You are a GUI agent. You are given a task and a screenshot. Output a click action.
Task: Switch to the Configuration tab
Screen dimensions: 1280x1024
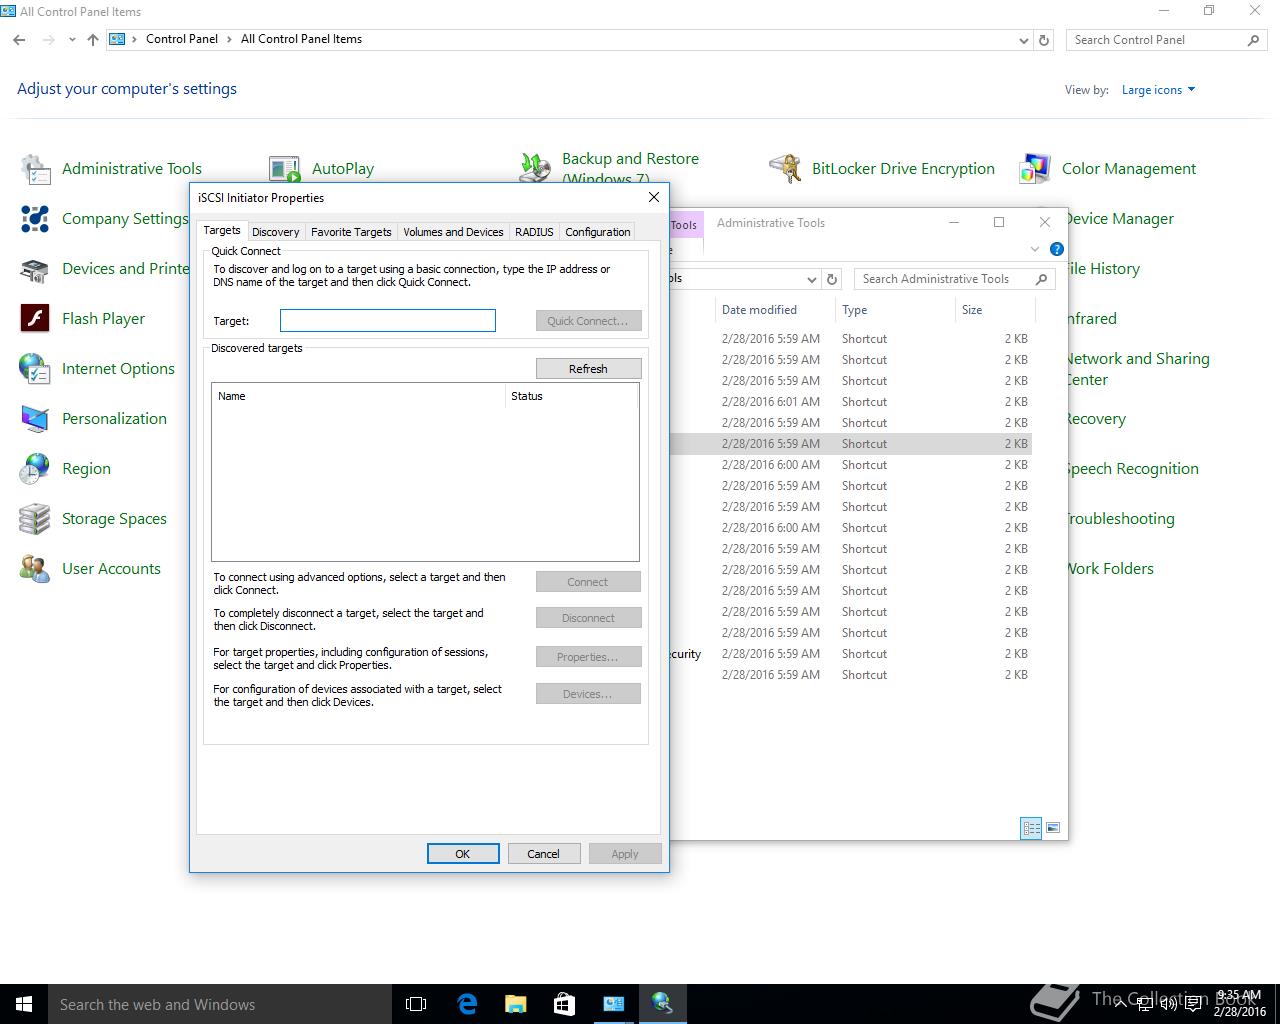pos(597,232)
